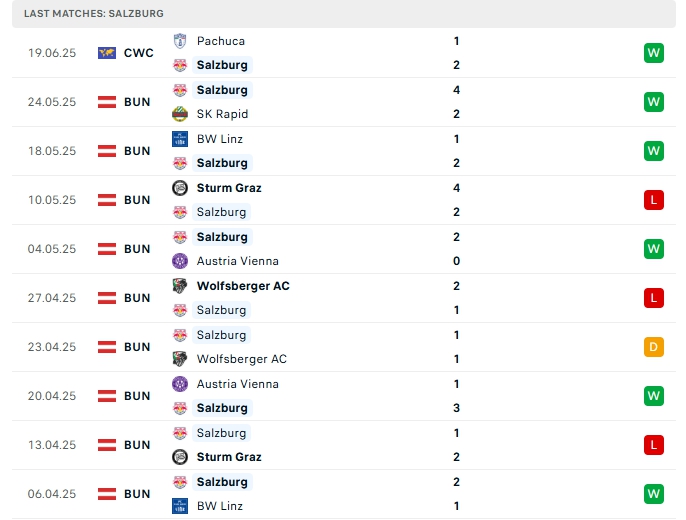Click the Sturm Graz crest on 10.05.25
686x520 pixels.
pos(180,188)
